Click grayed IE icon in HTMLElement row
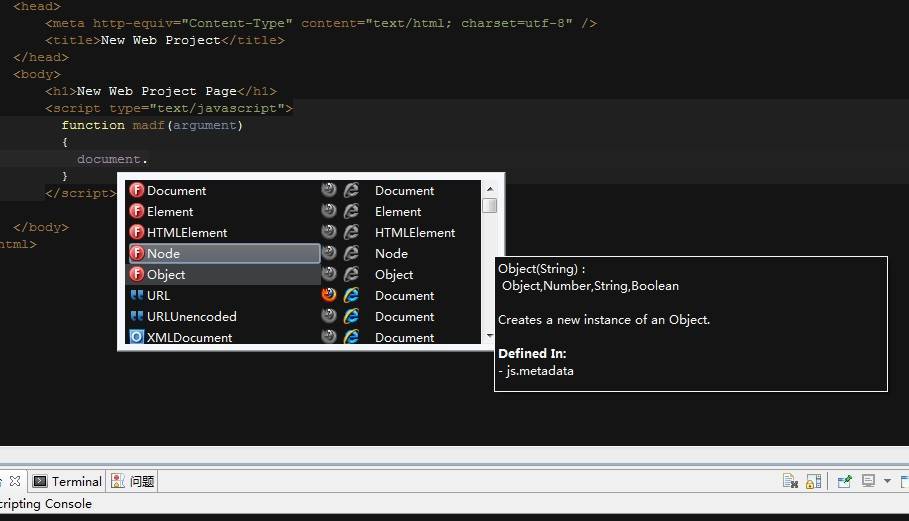The image size is (909, 521). [x=351, y=232]
